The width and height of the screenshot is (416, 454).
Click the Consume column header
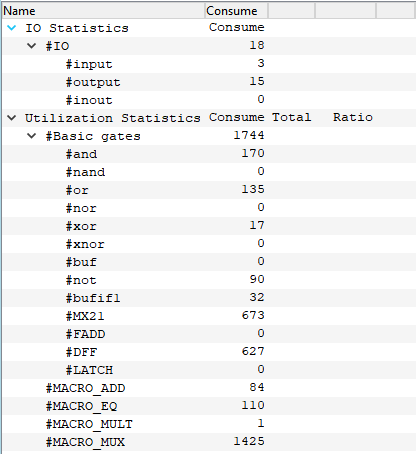236,11
